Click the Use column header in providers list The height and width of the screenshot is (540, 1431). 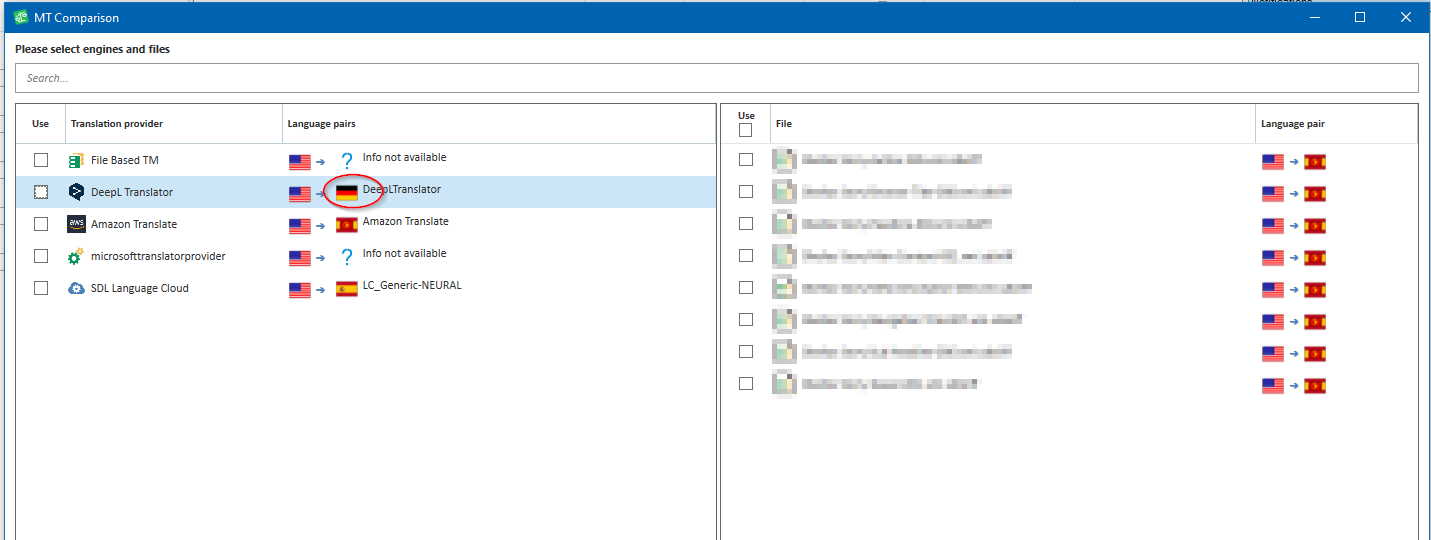41,124
